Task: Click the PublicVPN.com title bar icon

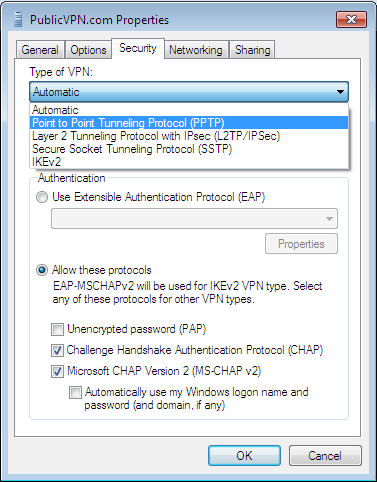Action: tap(18, 19)
